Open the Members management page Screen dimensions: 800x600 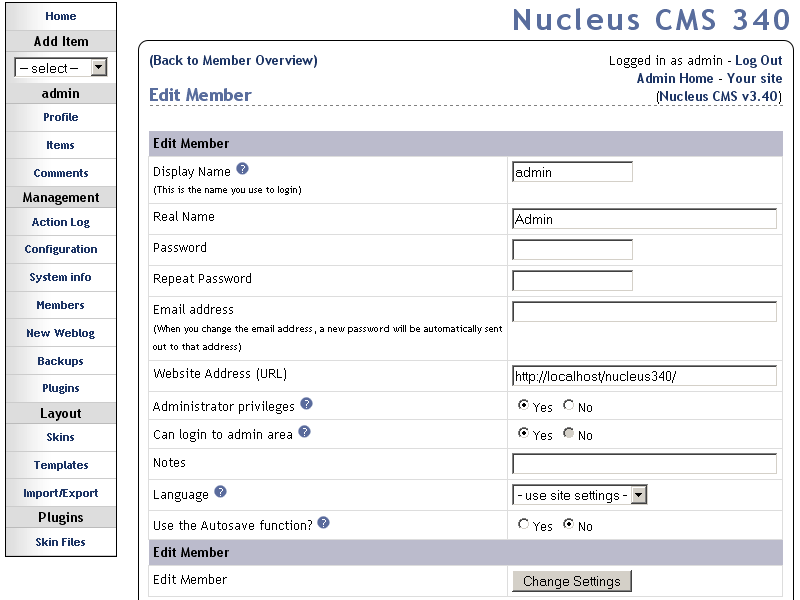[60, 305]
